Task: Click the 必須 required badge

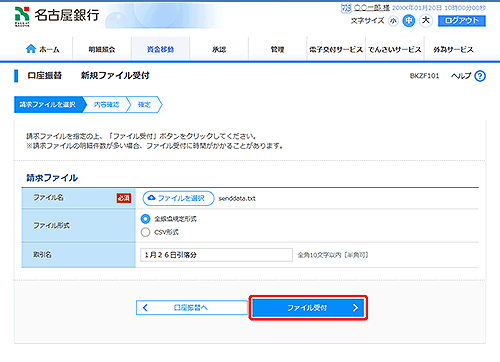Action: [x=124, y=198]
